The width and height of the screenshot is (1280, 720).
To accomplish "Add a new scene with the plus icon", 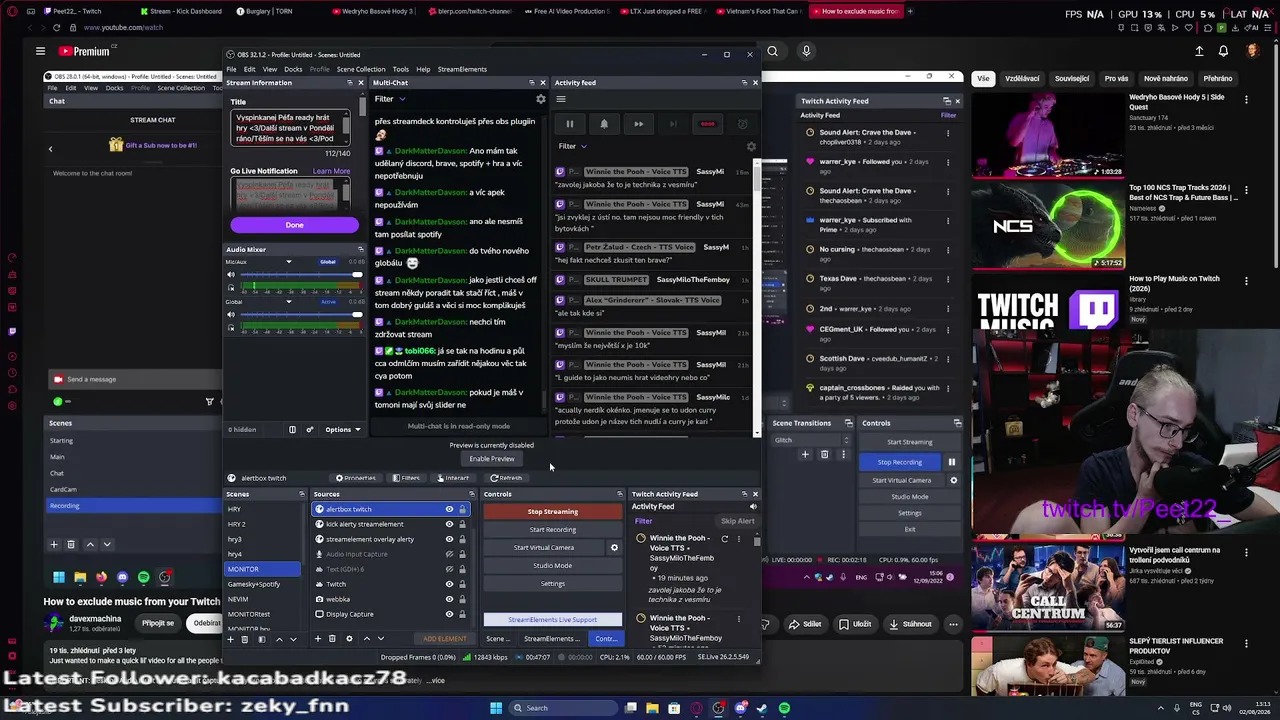I will (x=231, y=639).
